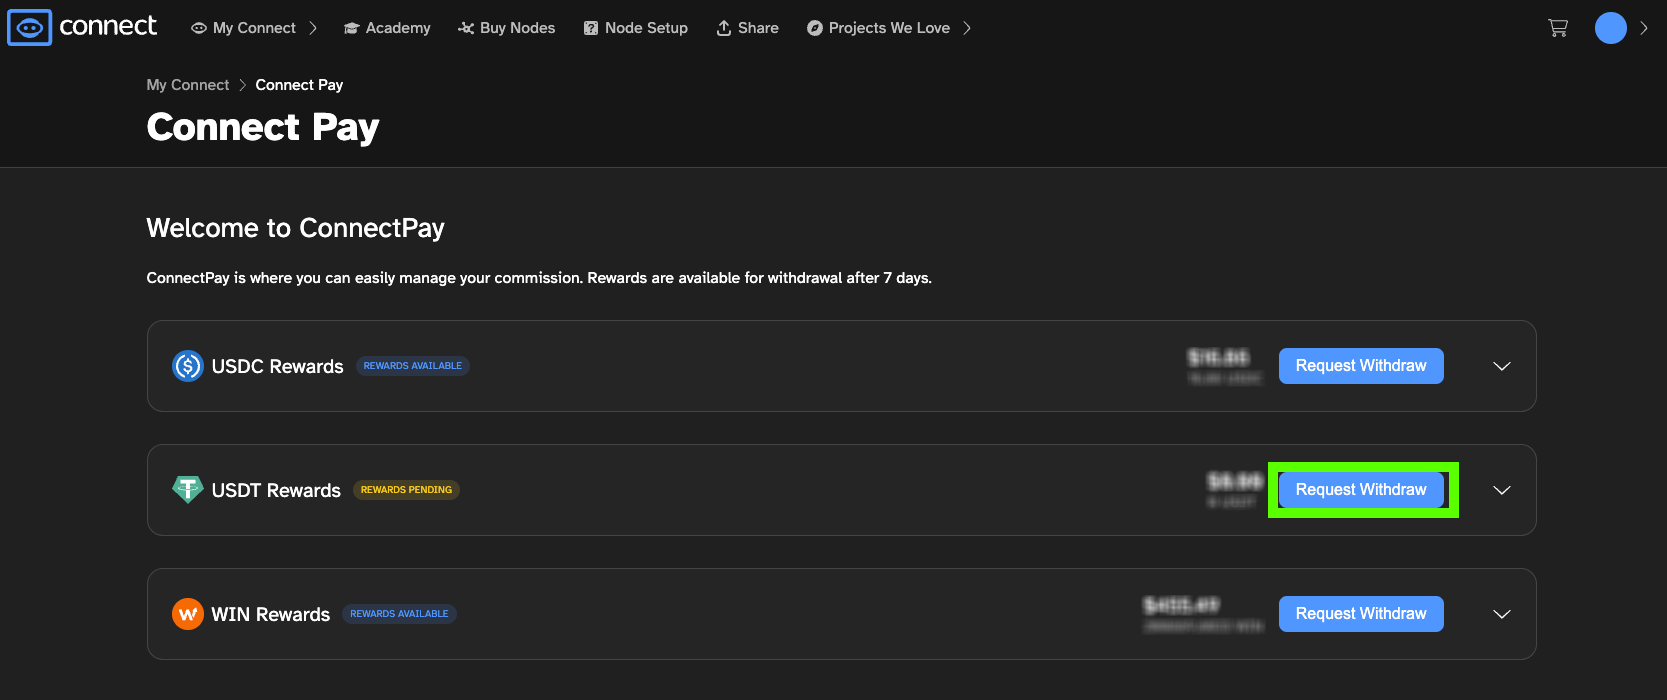Click the WIN Rewards label
This screenshot has height=700, width=1667.
click(x=270, y=614)
